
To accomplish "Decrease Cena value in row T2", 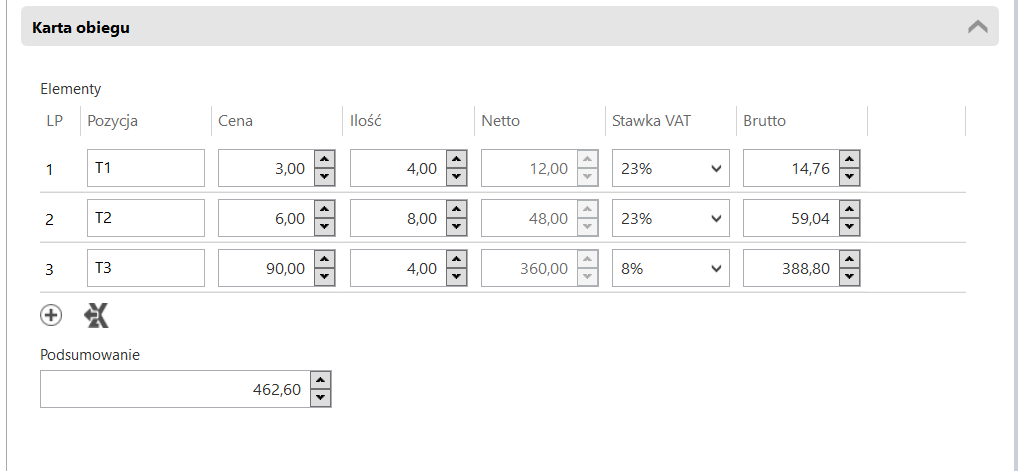I will click(324, 227).
